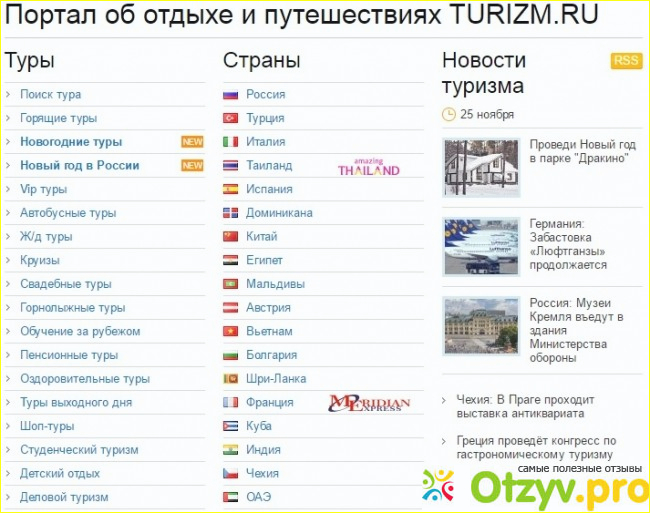This screenshot has width=650, height=513.
Task: Select the Турция country link
Action: click(265, 118)
